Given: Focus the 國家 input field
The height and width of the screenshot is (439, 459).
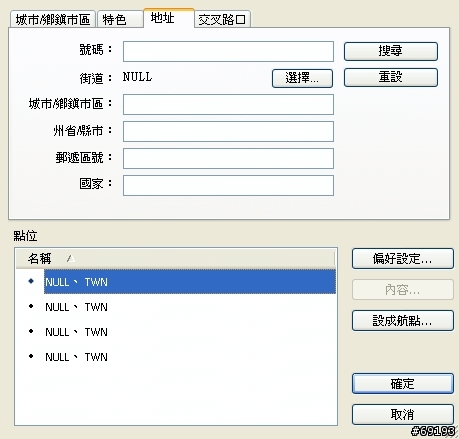Looking at the screenshot, I should [x=228, y=185].
